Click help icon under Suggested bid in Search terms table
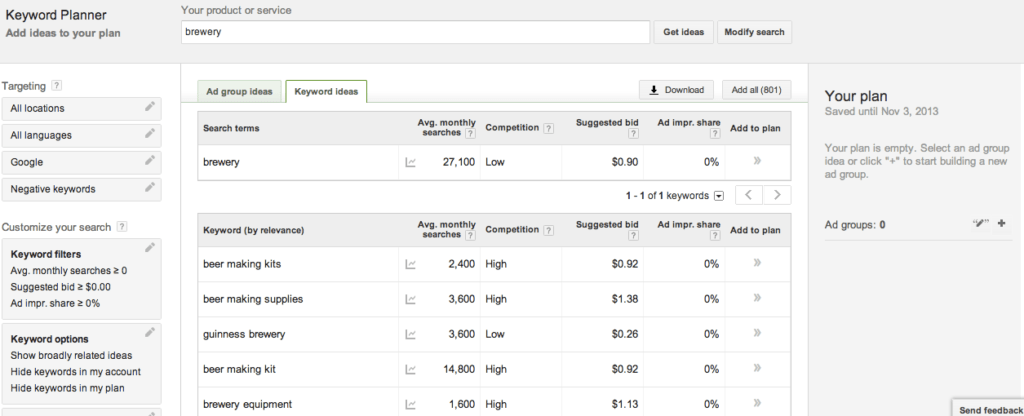1024x416 pixels. pos(633,134)
